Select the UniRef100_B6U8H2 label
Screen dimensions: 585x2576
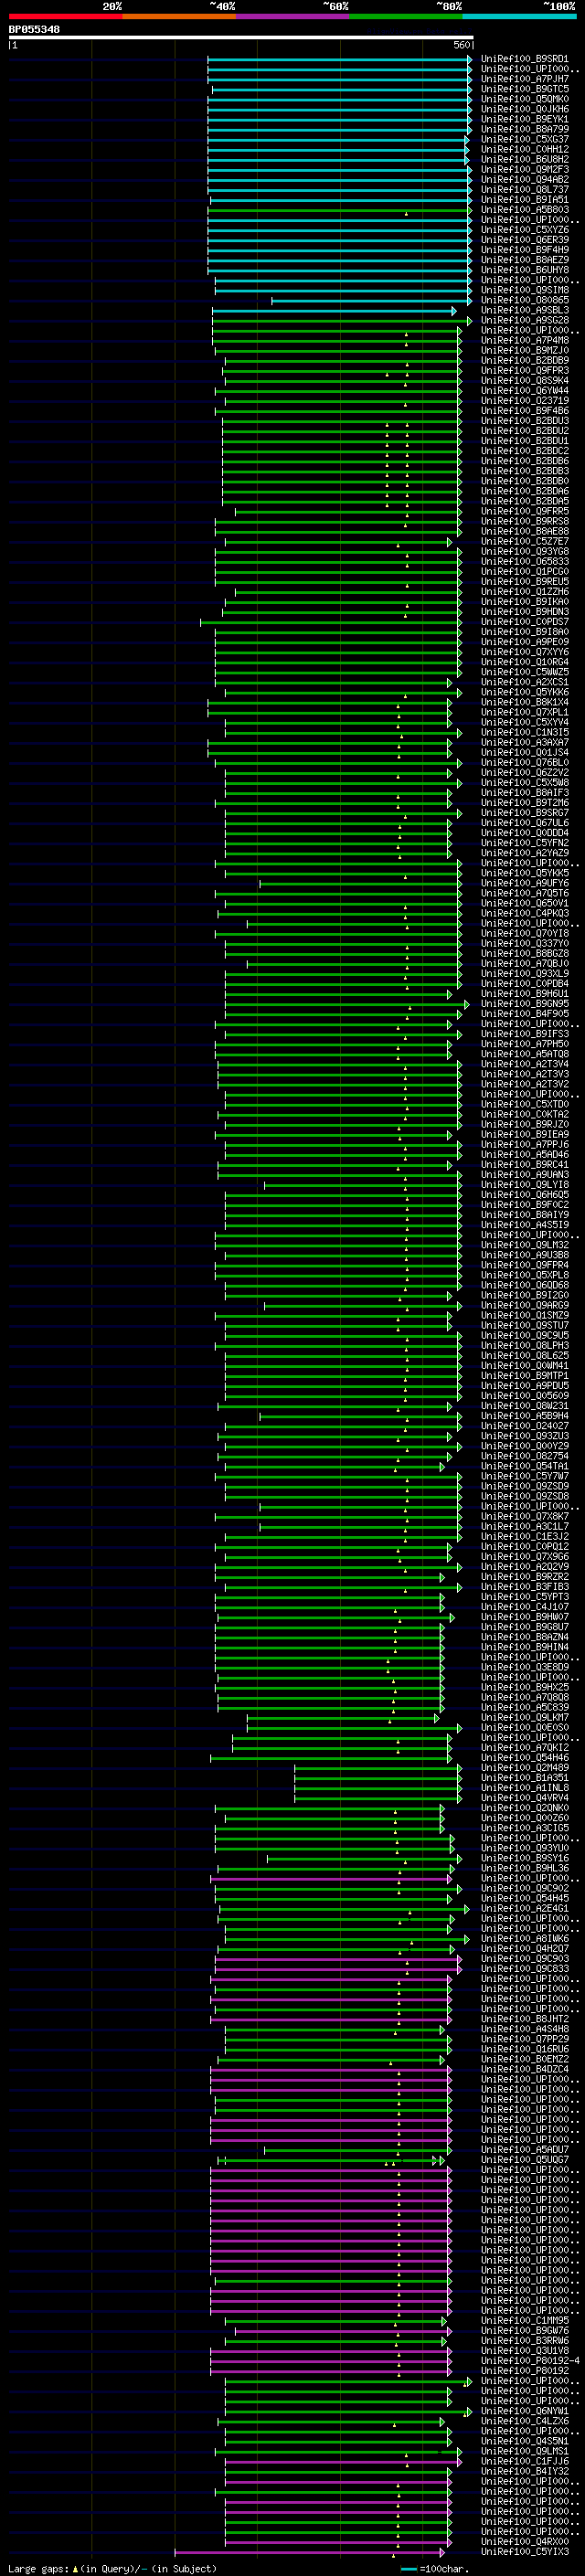click(525, 159)
